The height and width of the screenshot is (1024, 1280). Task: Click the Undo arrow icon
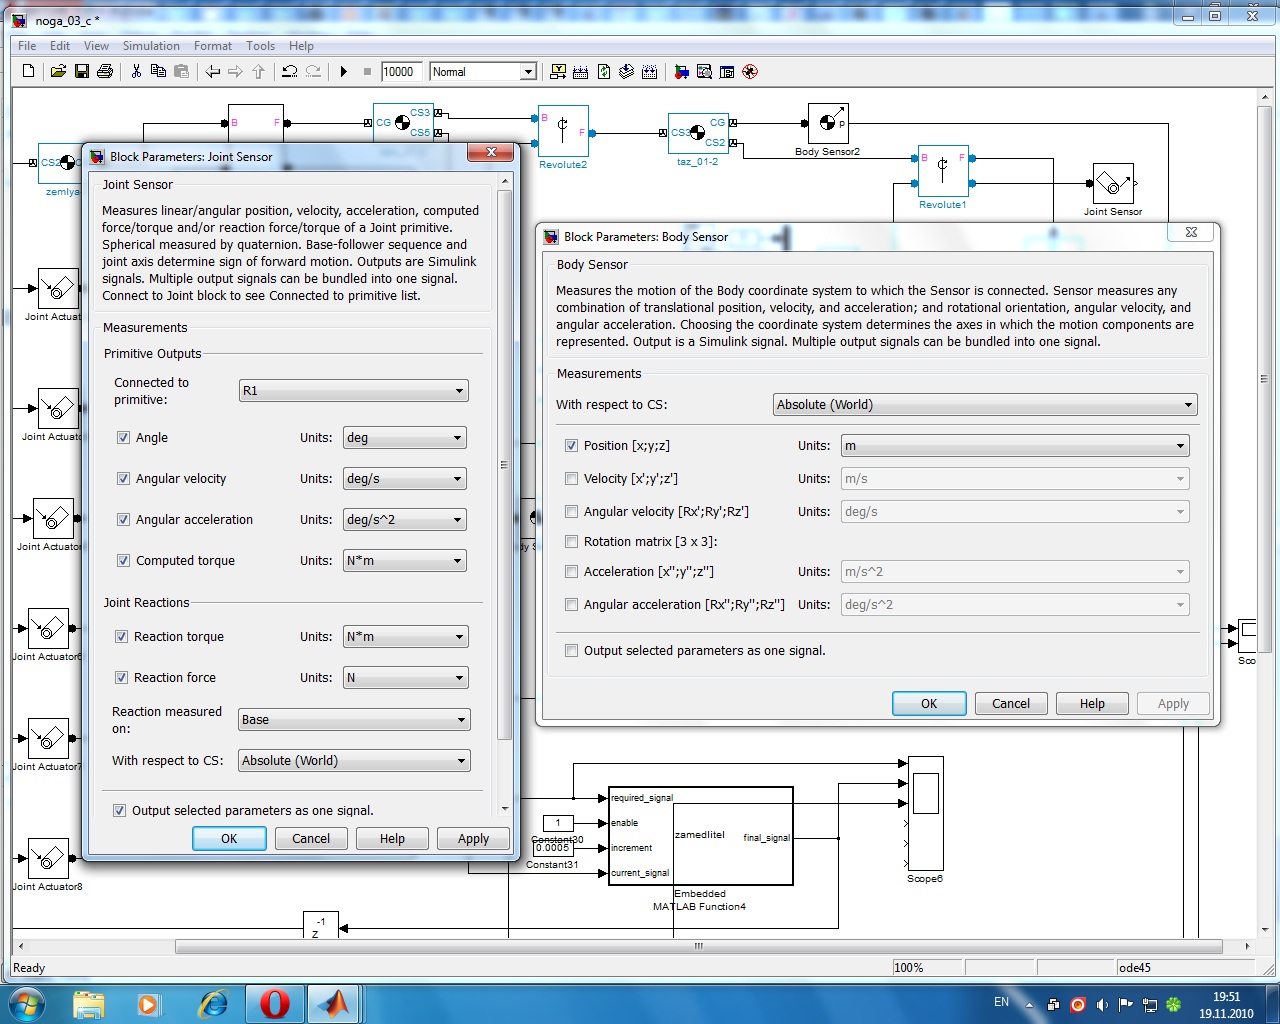[289, 71]
